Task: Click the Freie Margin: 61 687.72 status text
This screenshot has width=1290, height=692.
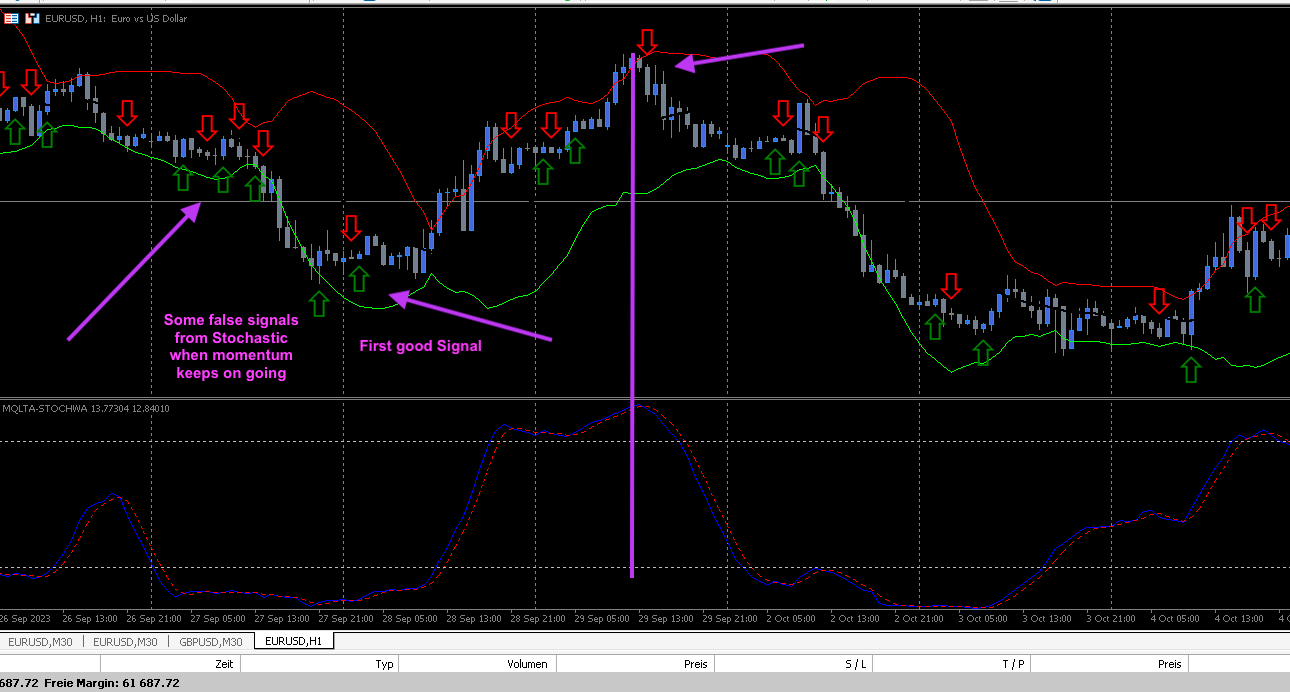Action: (x=112, y=683)
